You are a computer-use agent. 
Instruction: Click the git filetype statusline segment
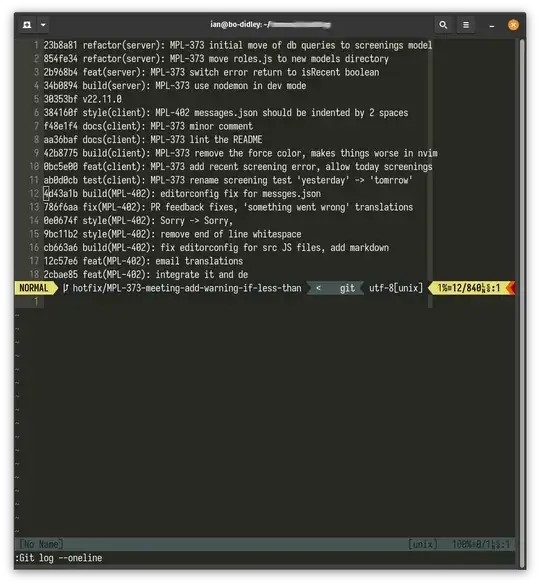coord(347,288)
